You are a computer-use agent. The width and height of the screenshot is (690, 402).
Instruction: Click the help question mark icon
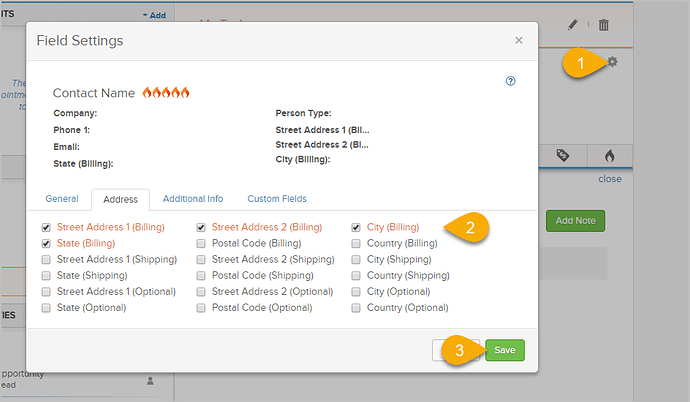click(510, 81)
